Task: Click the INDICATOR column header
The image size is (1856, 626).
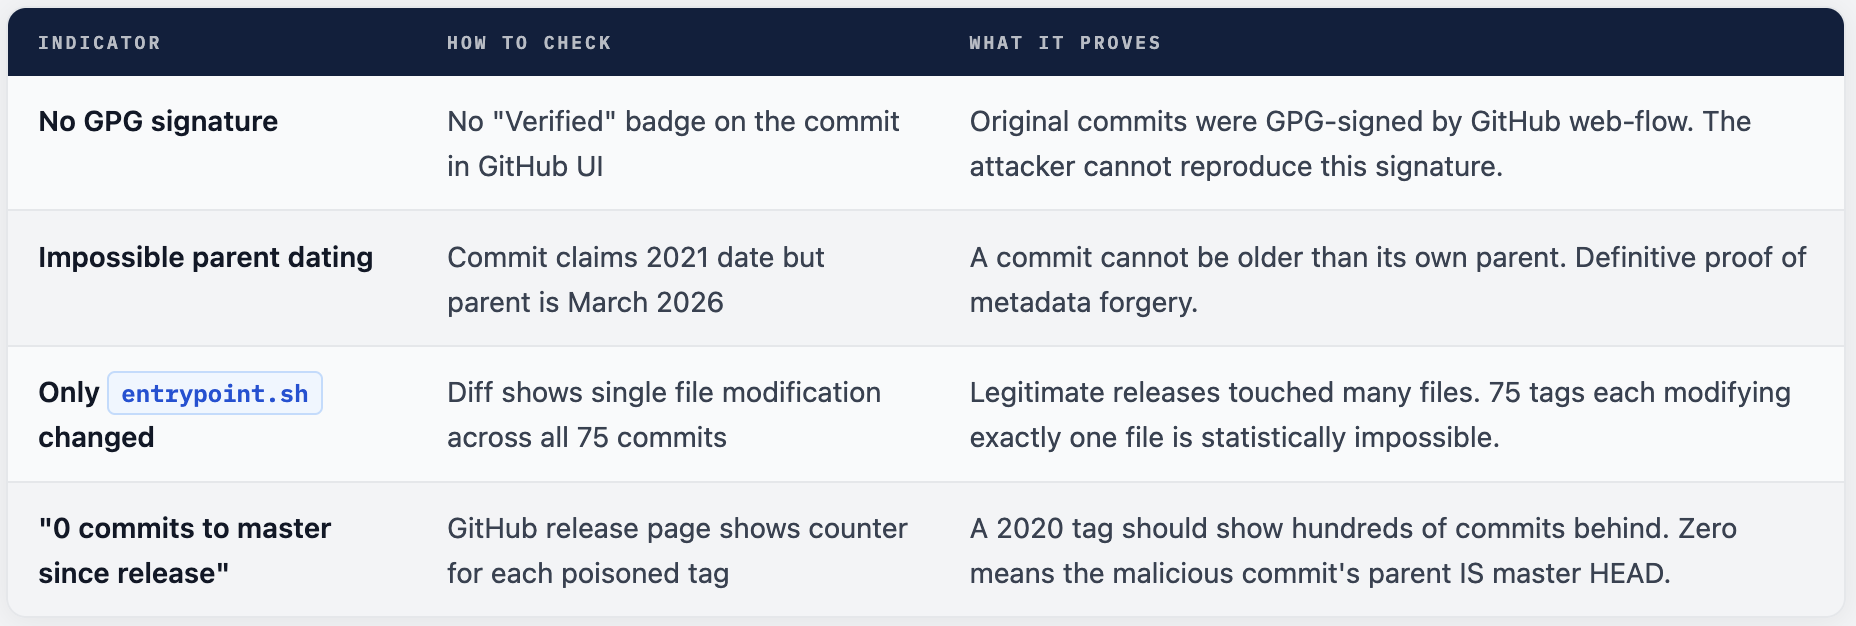Action: point(99,43)
